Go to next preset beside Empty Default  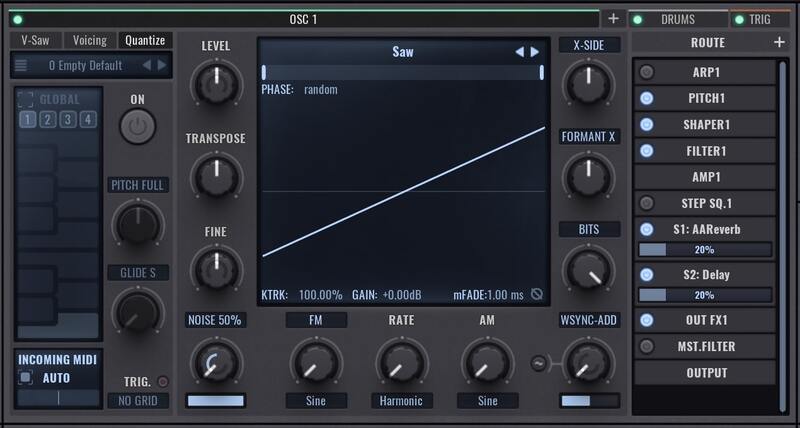[x=162, y=65]
